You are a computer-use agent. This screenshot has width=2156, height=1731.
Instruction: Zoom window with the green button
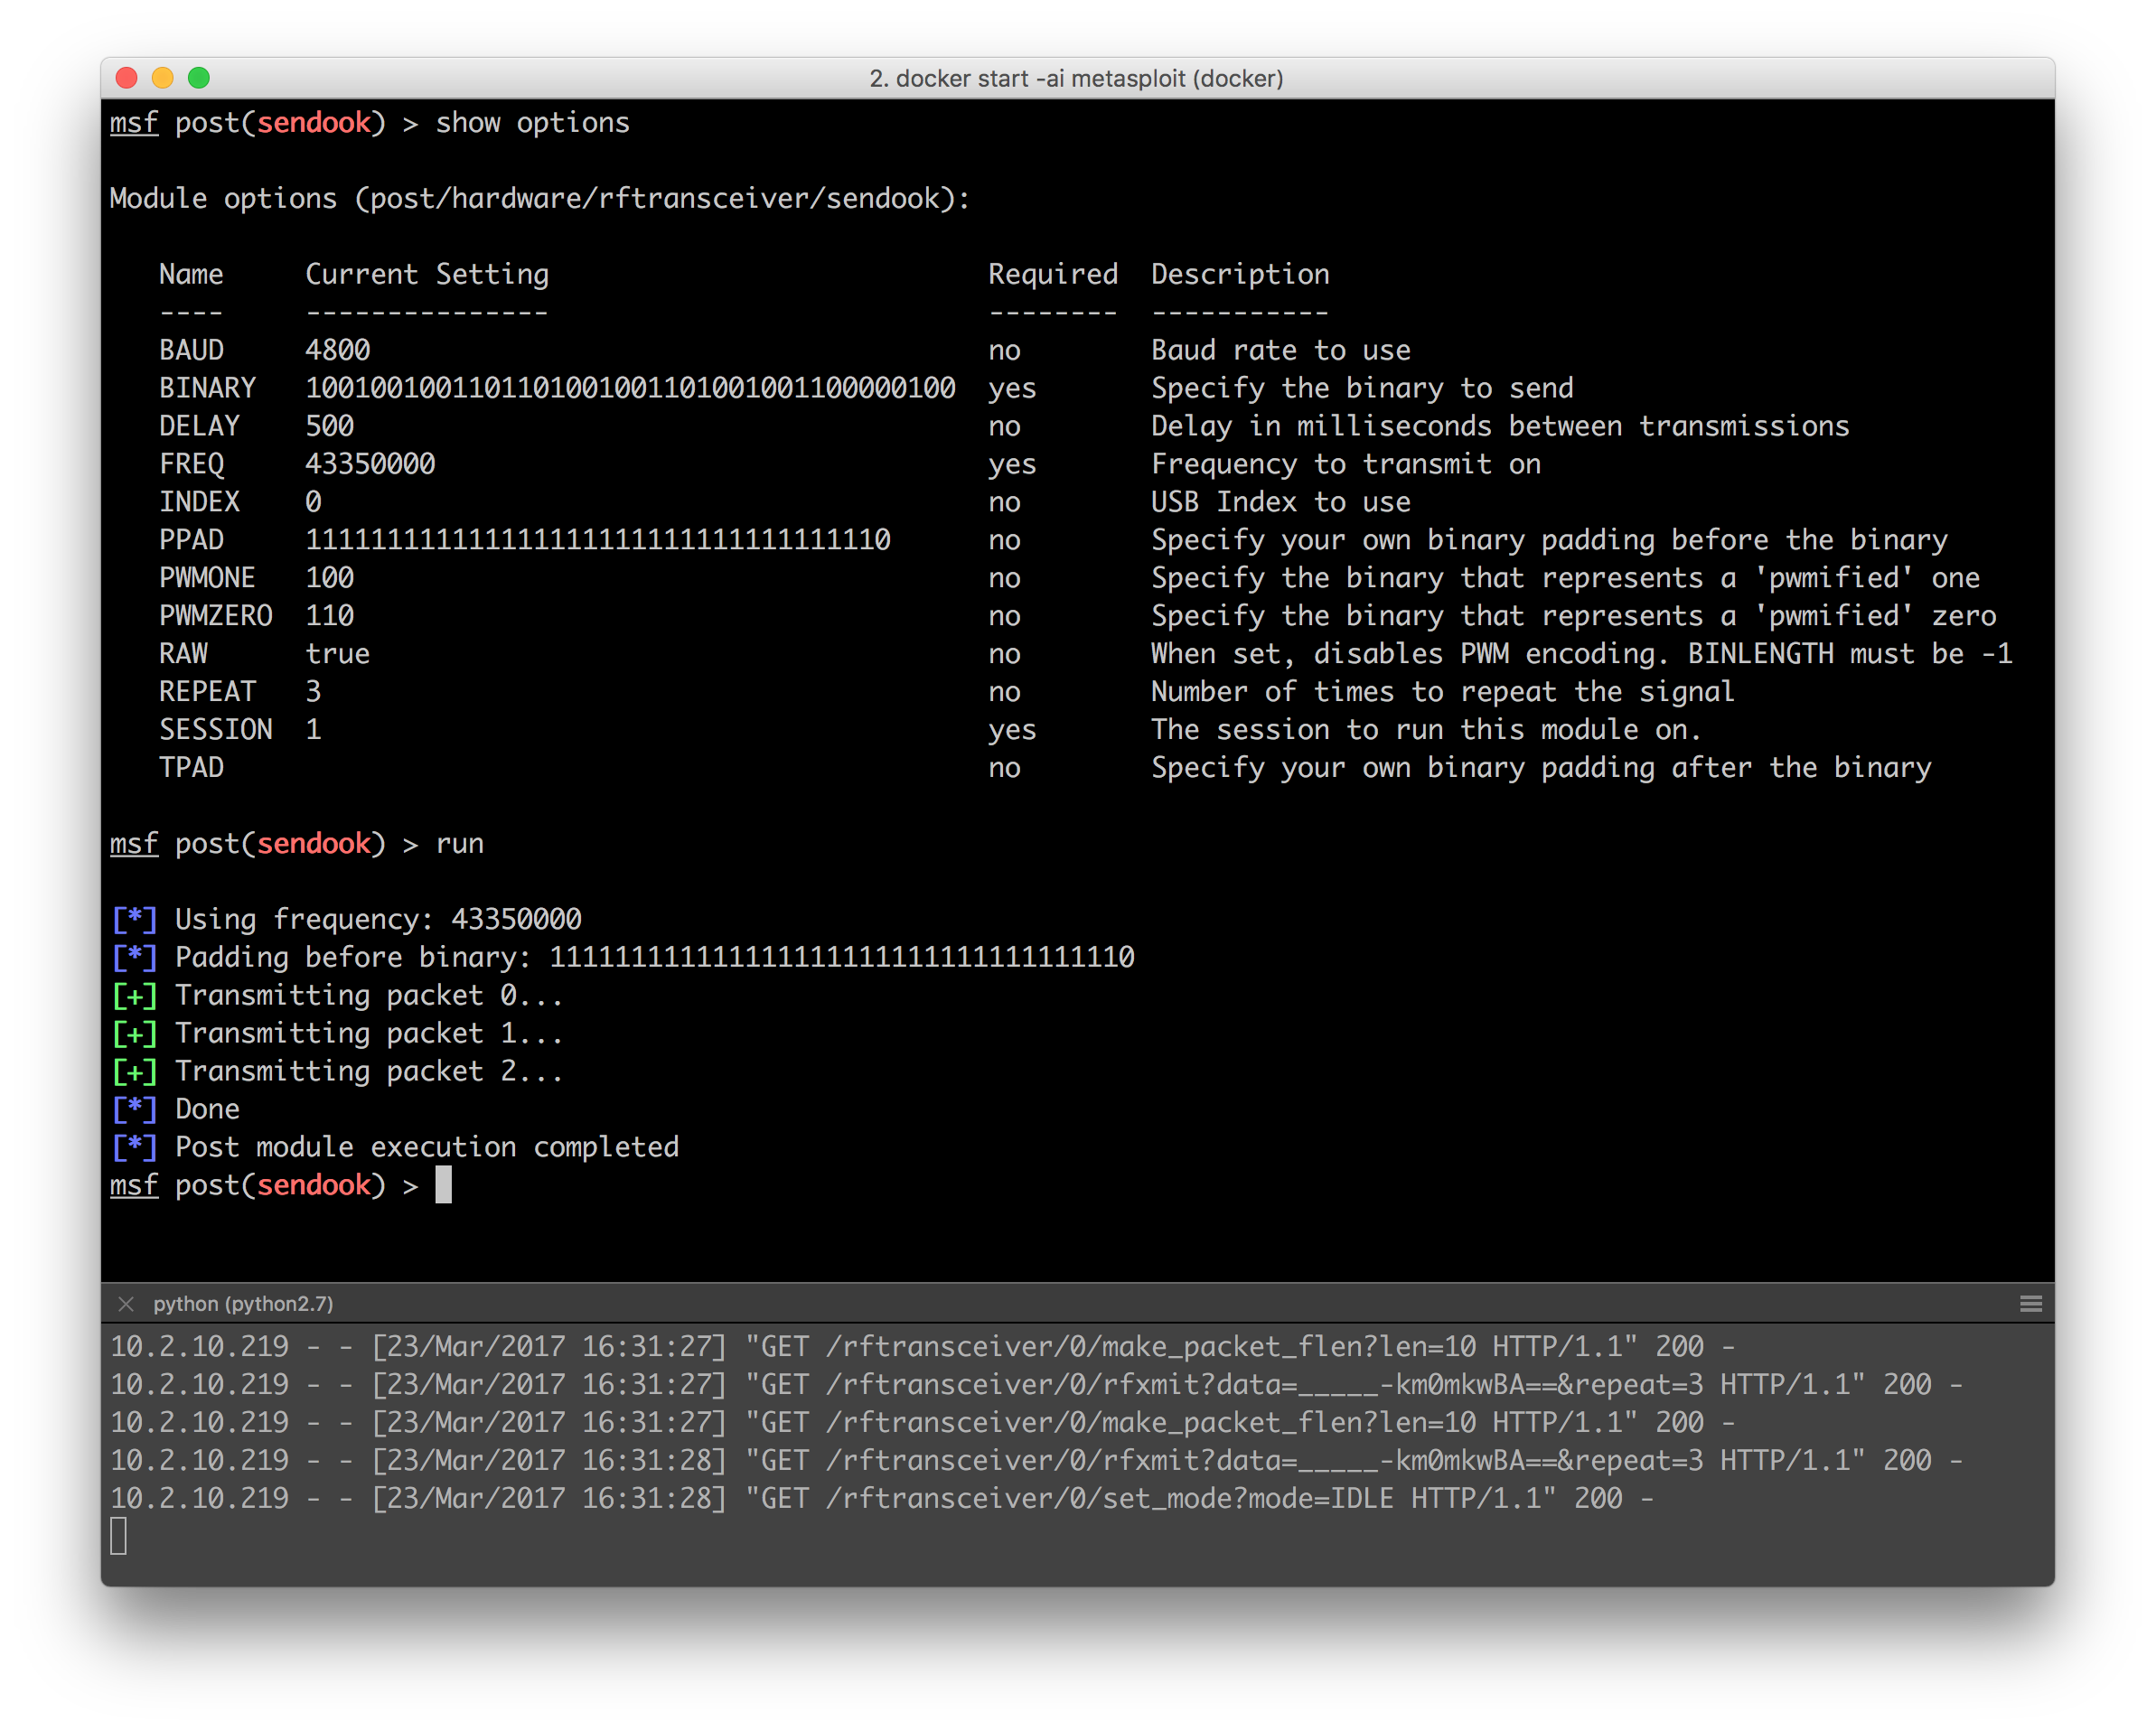click(199, 78)
